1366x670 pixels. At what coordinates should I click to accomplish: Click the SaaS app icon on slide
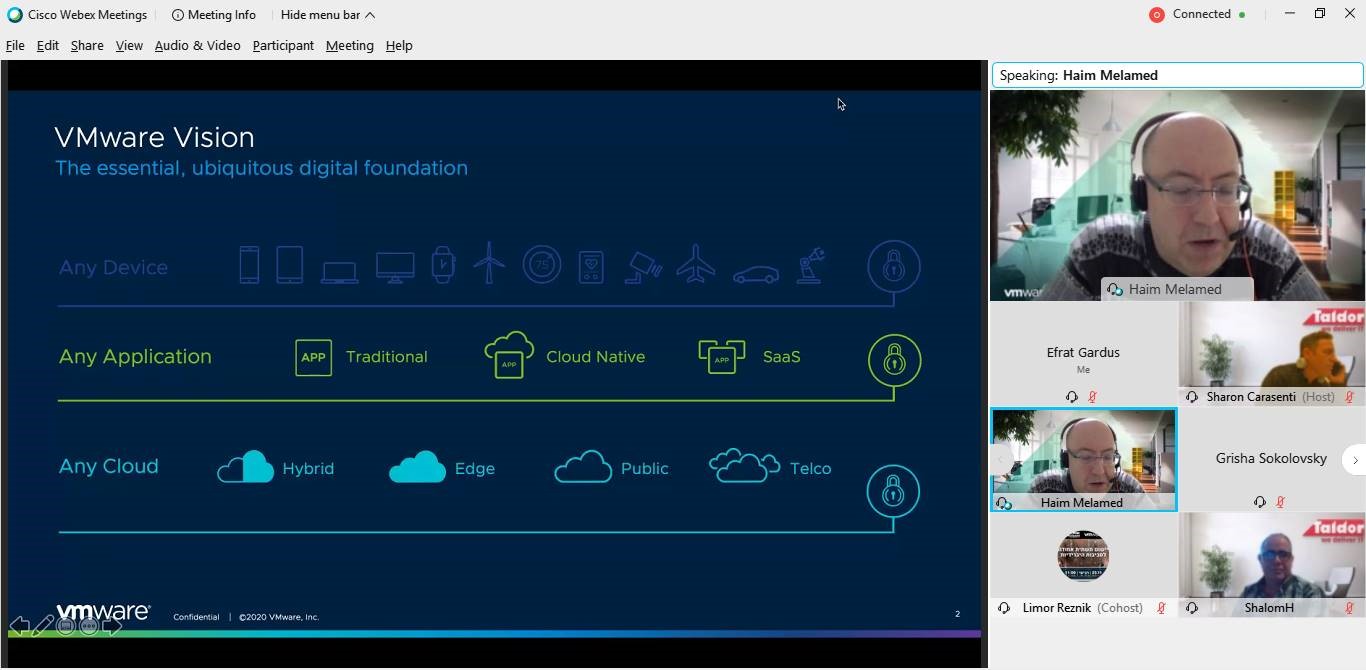click(x=722, y=357)
